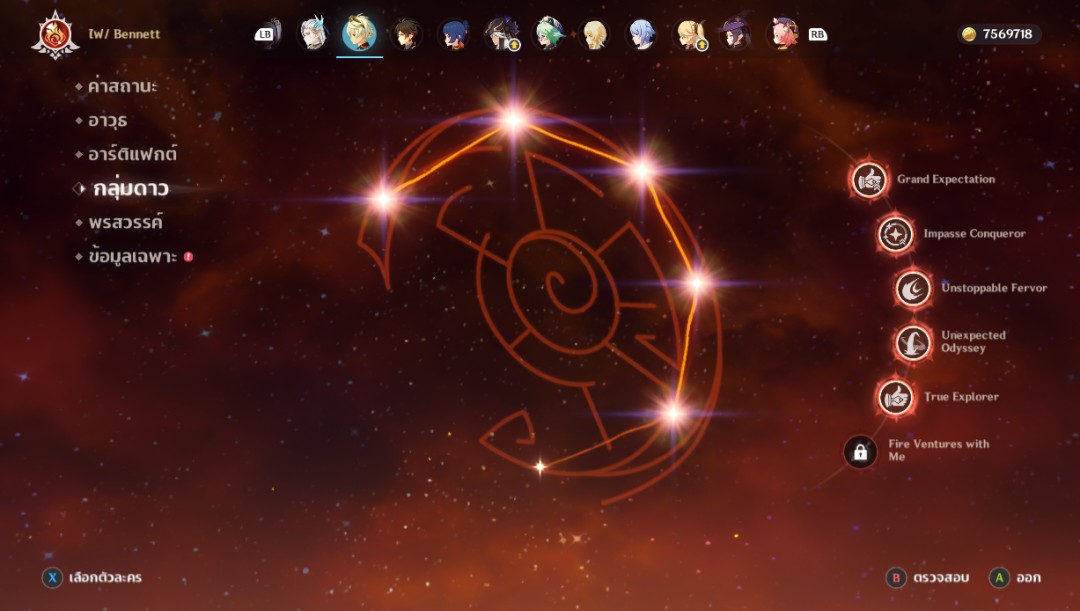Viewport: 1080px width, 611px height.
Task: Click the True Explorer label
Action: click(x=961, y=397)
